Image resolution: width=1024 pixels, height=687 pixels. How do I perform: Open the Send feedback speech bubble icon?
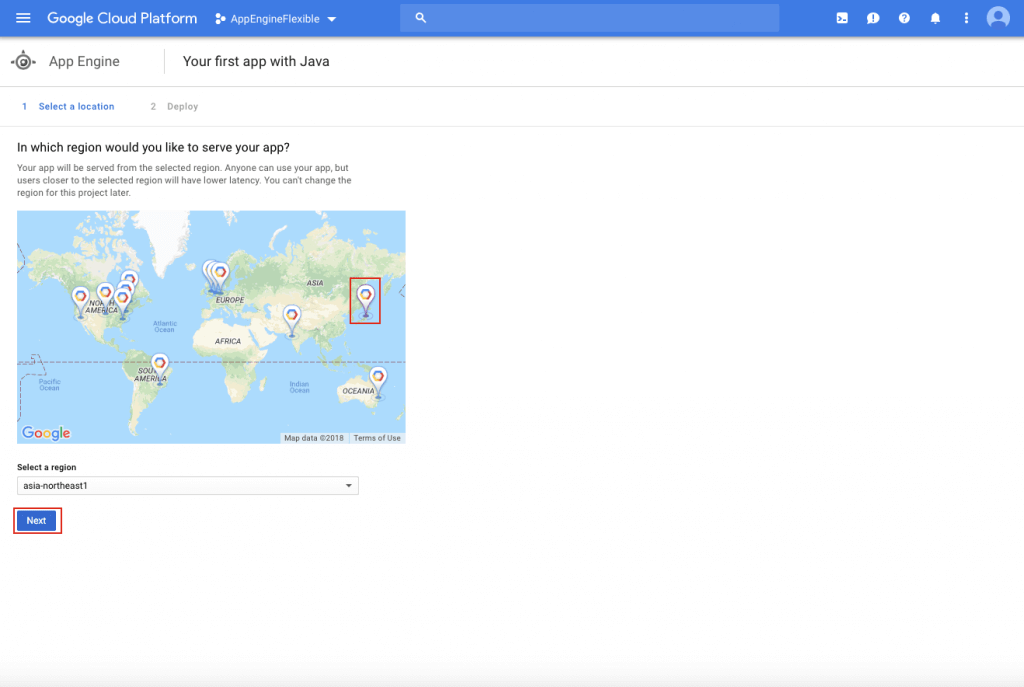pos(872,17)
